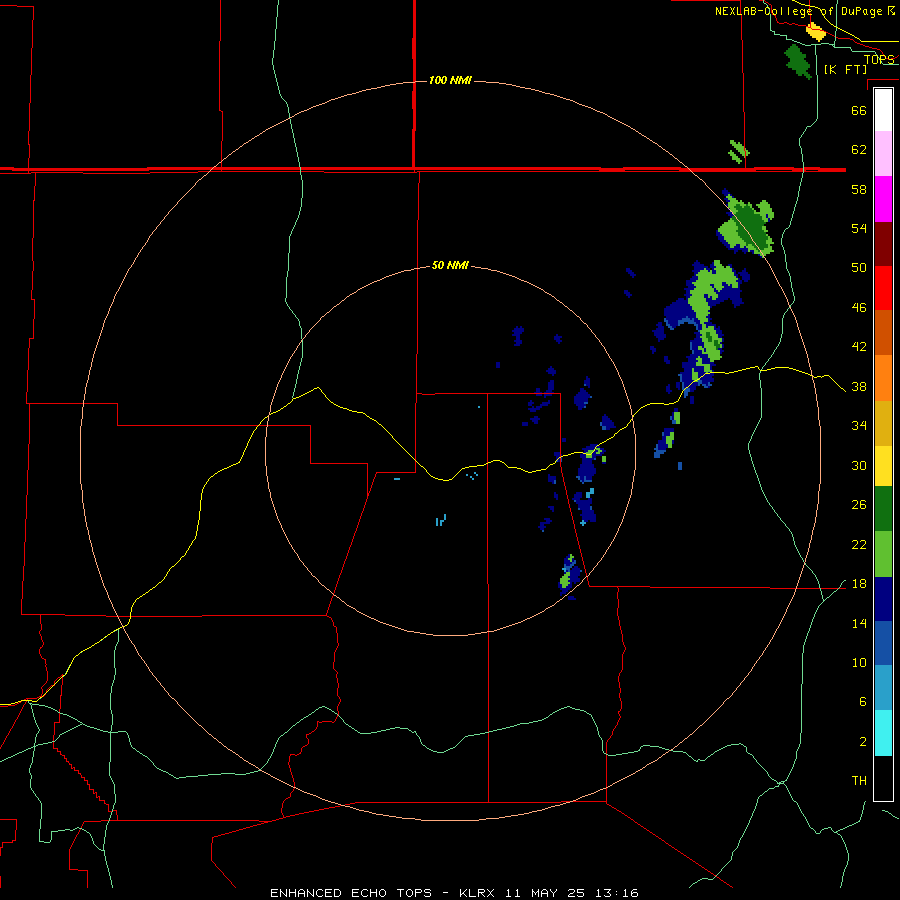The width and height of the screenshot is (900, 900).
Task: Pick the bright red legend band
Action: coord(883,288)
